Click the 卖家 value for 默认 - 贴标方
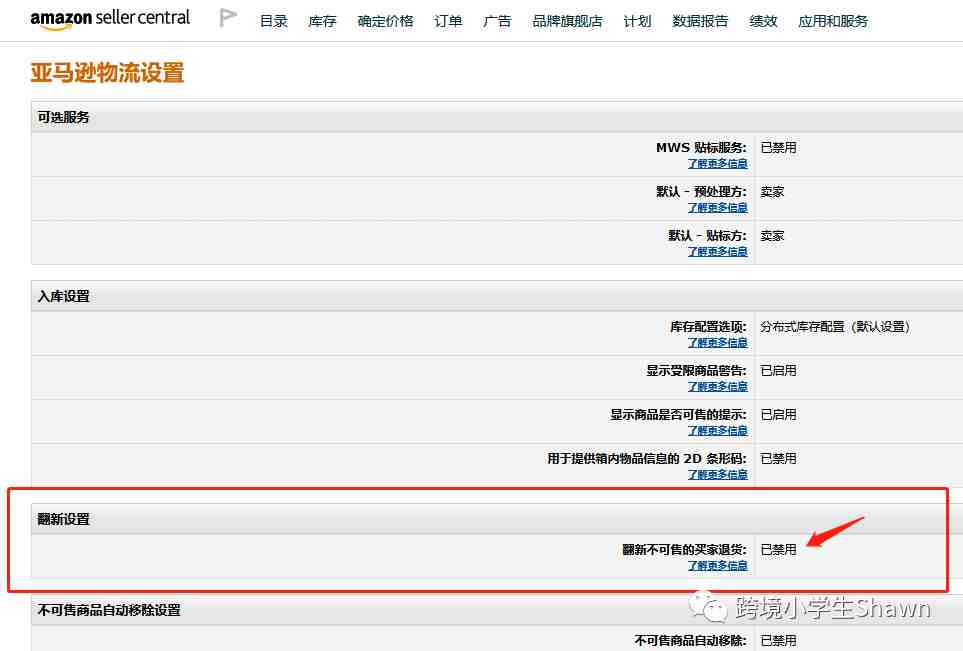 click(772, 235)
